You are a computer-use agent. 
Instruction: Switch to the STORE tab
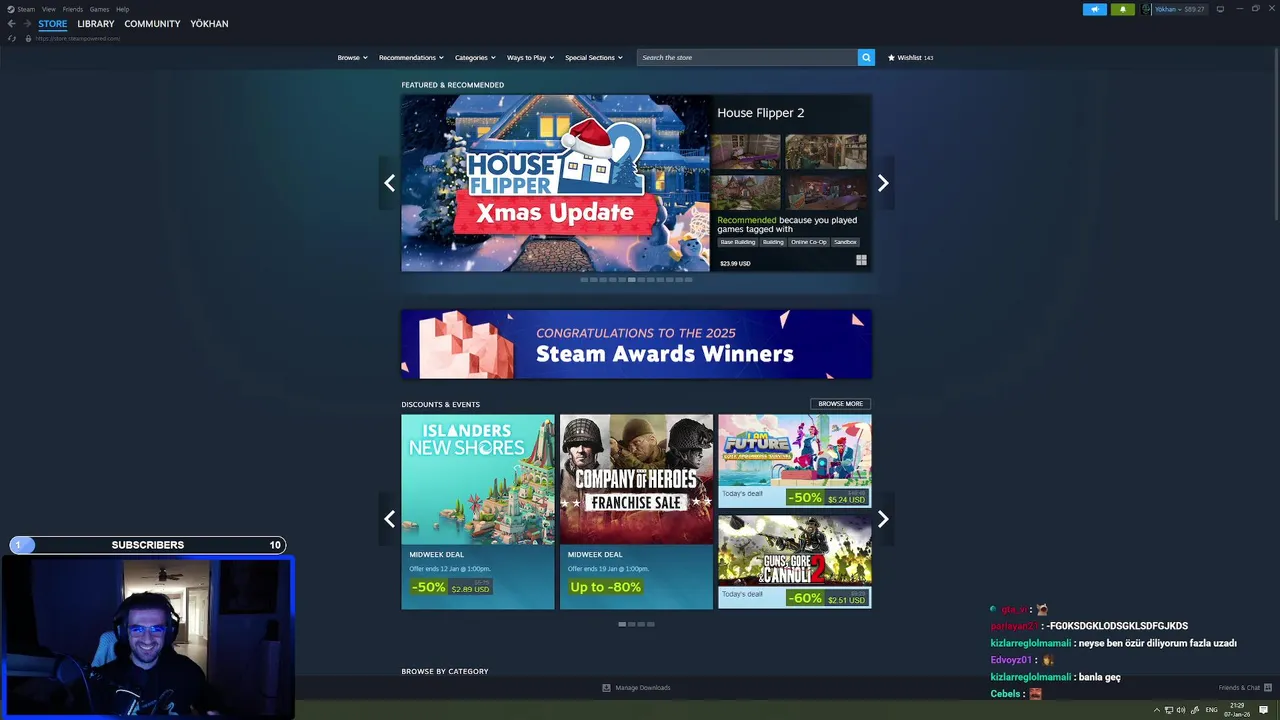coord(53,24)
